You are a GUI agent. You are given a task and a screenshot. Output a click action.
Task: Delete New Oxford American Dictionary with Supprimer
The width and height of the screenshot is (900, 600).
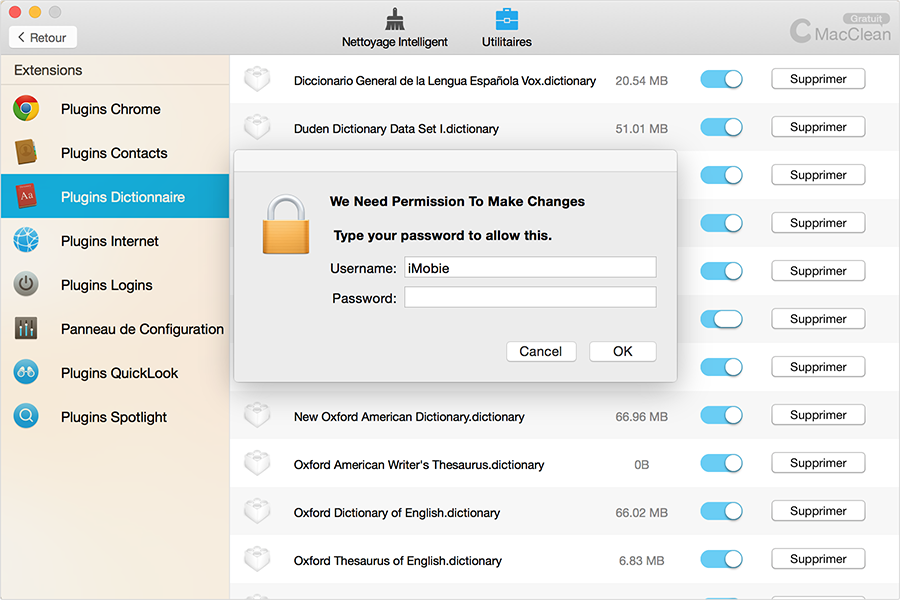pyautogui.click(x=818, y=415)
